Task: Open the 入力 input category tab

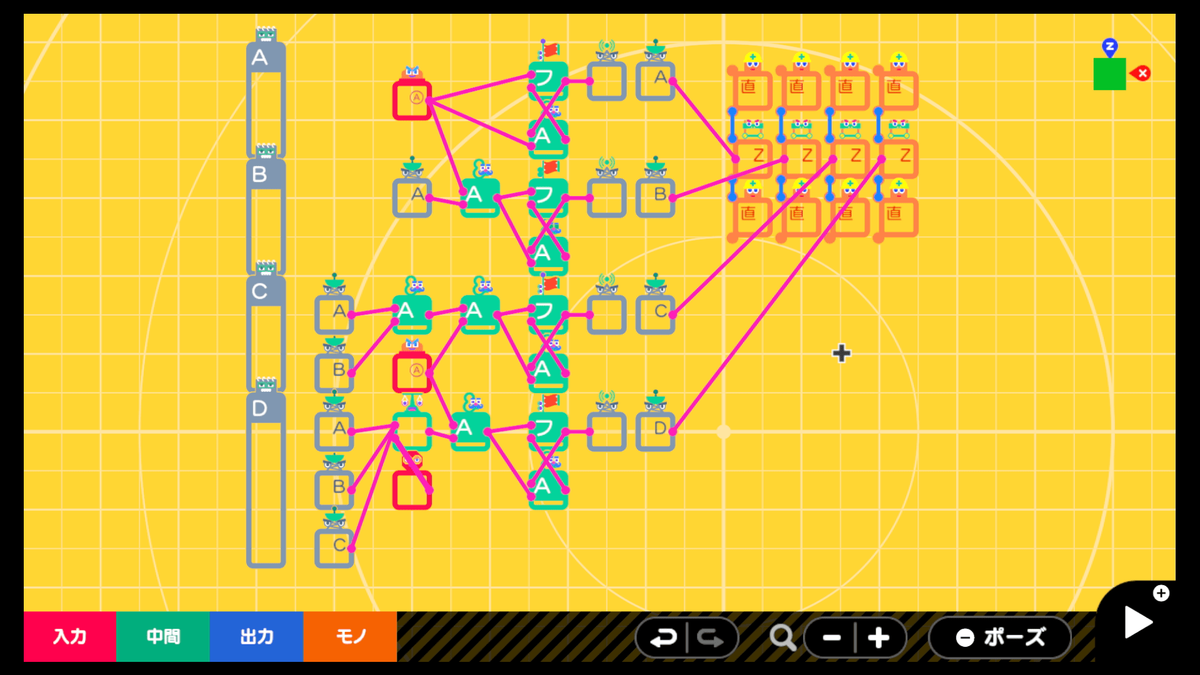Action: point(70,637)
